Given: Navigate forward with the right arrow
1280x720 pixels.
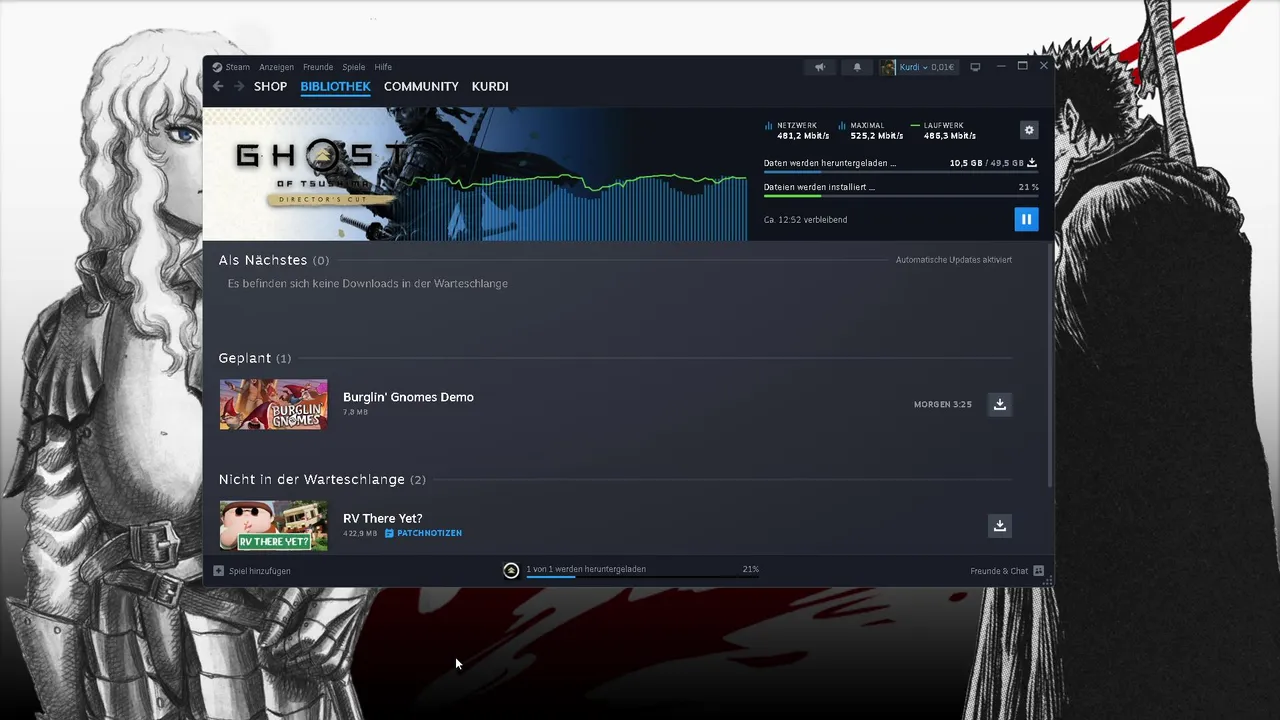Looking at the screenshot, I should (239, 86).
